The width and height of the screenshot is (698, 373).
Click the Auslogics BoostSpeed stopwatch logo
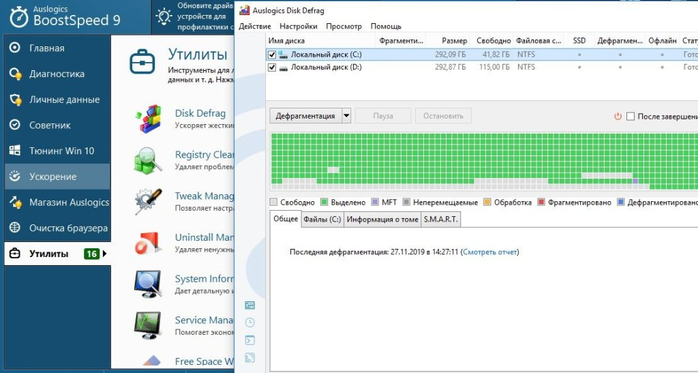19,16
